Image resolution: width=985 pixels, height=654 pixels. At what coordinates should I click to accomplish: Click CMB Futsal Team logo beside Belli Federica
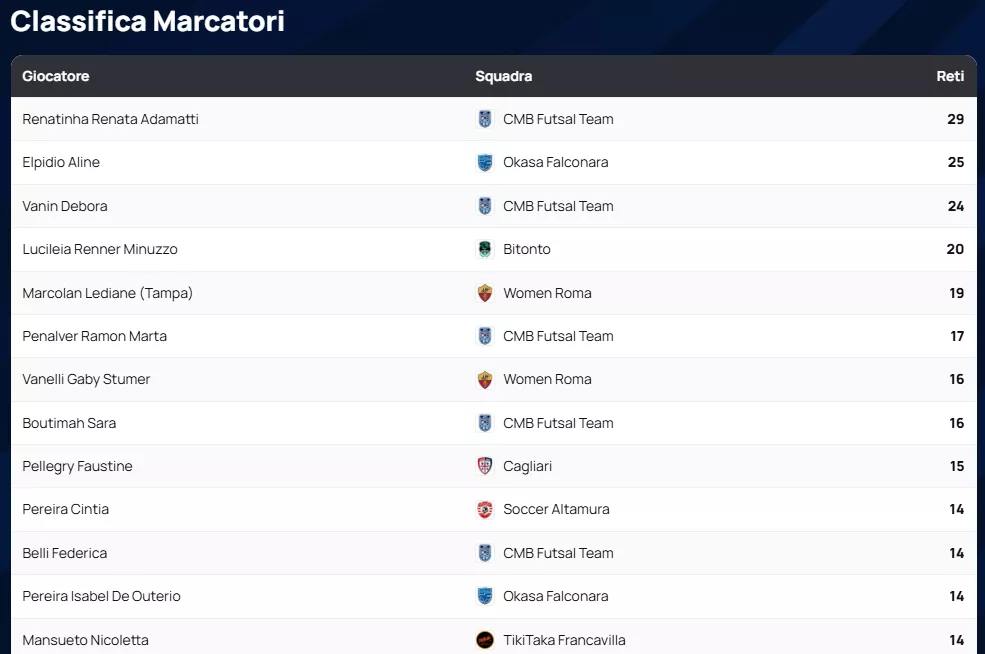point(485,553)
